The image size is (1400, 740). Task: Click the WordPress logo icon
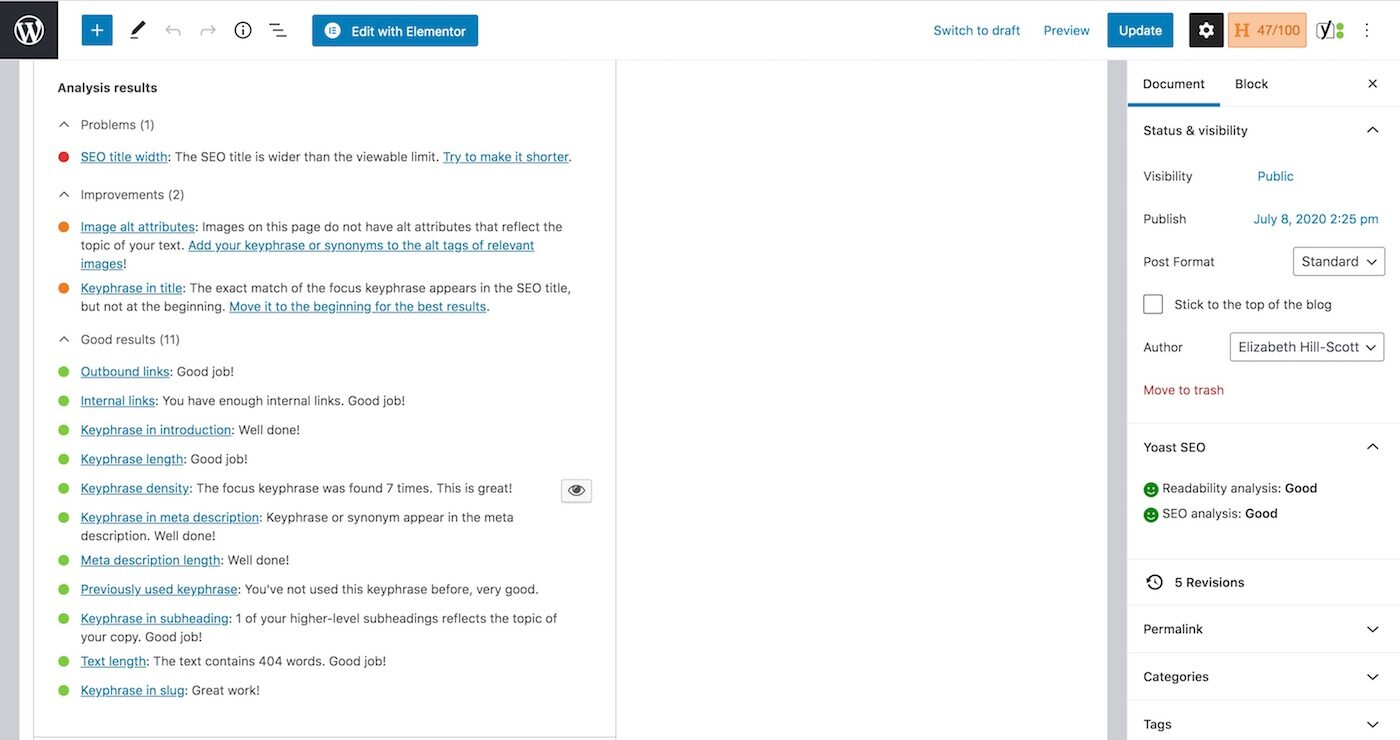coord(29,30)
